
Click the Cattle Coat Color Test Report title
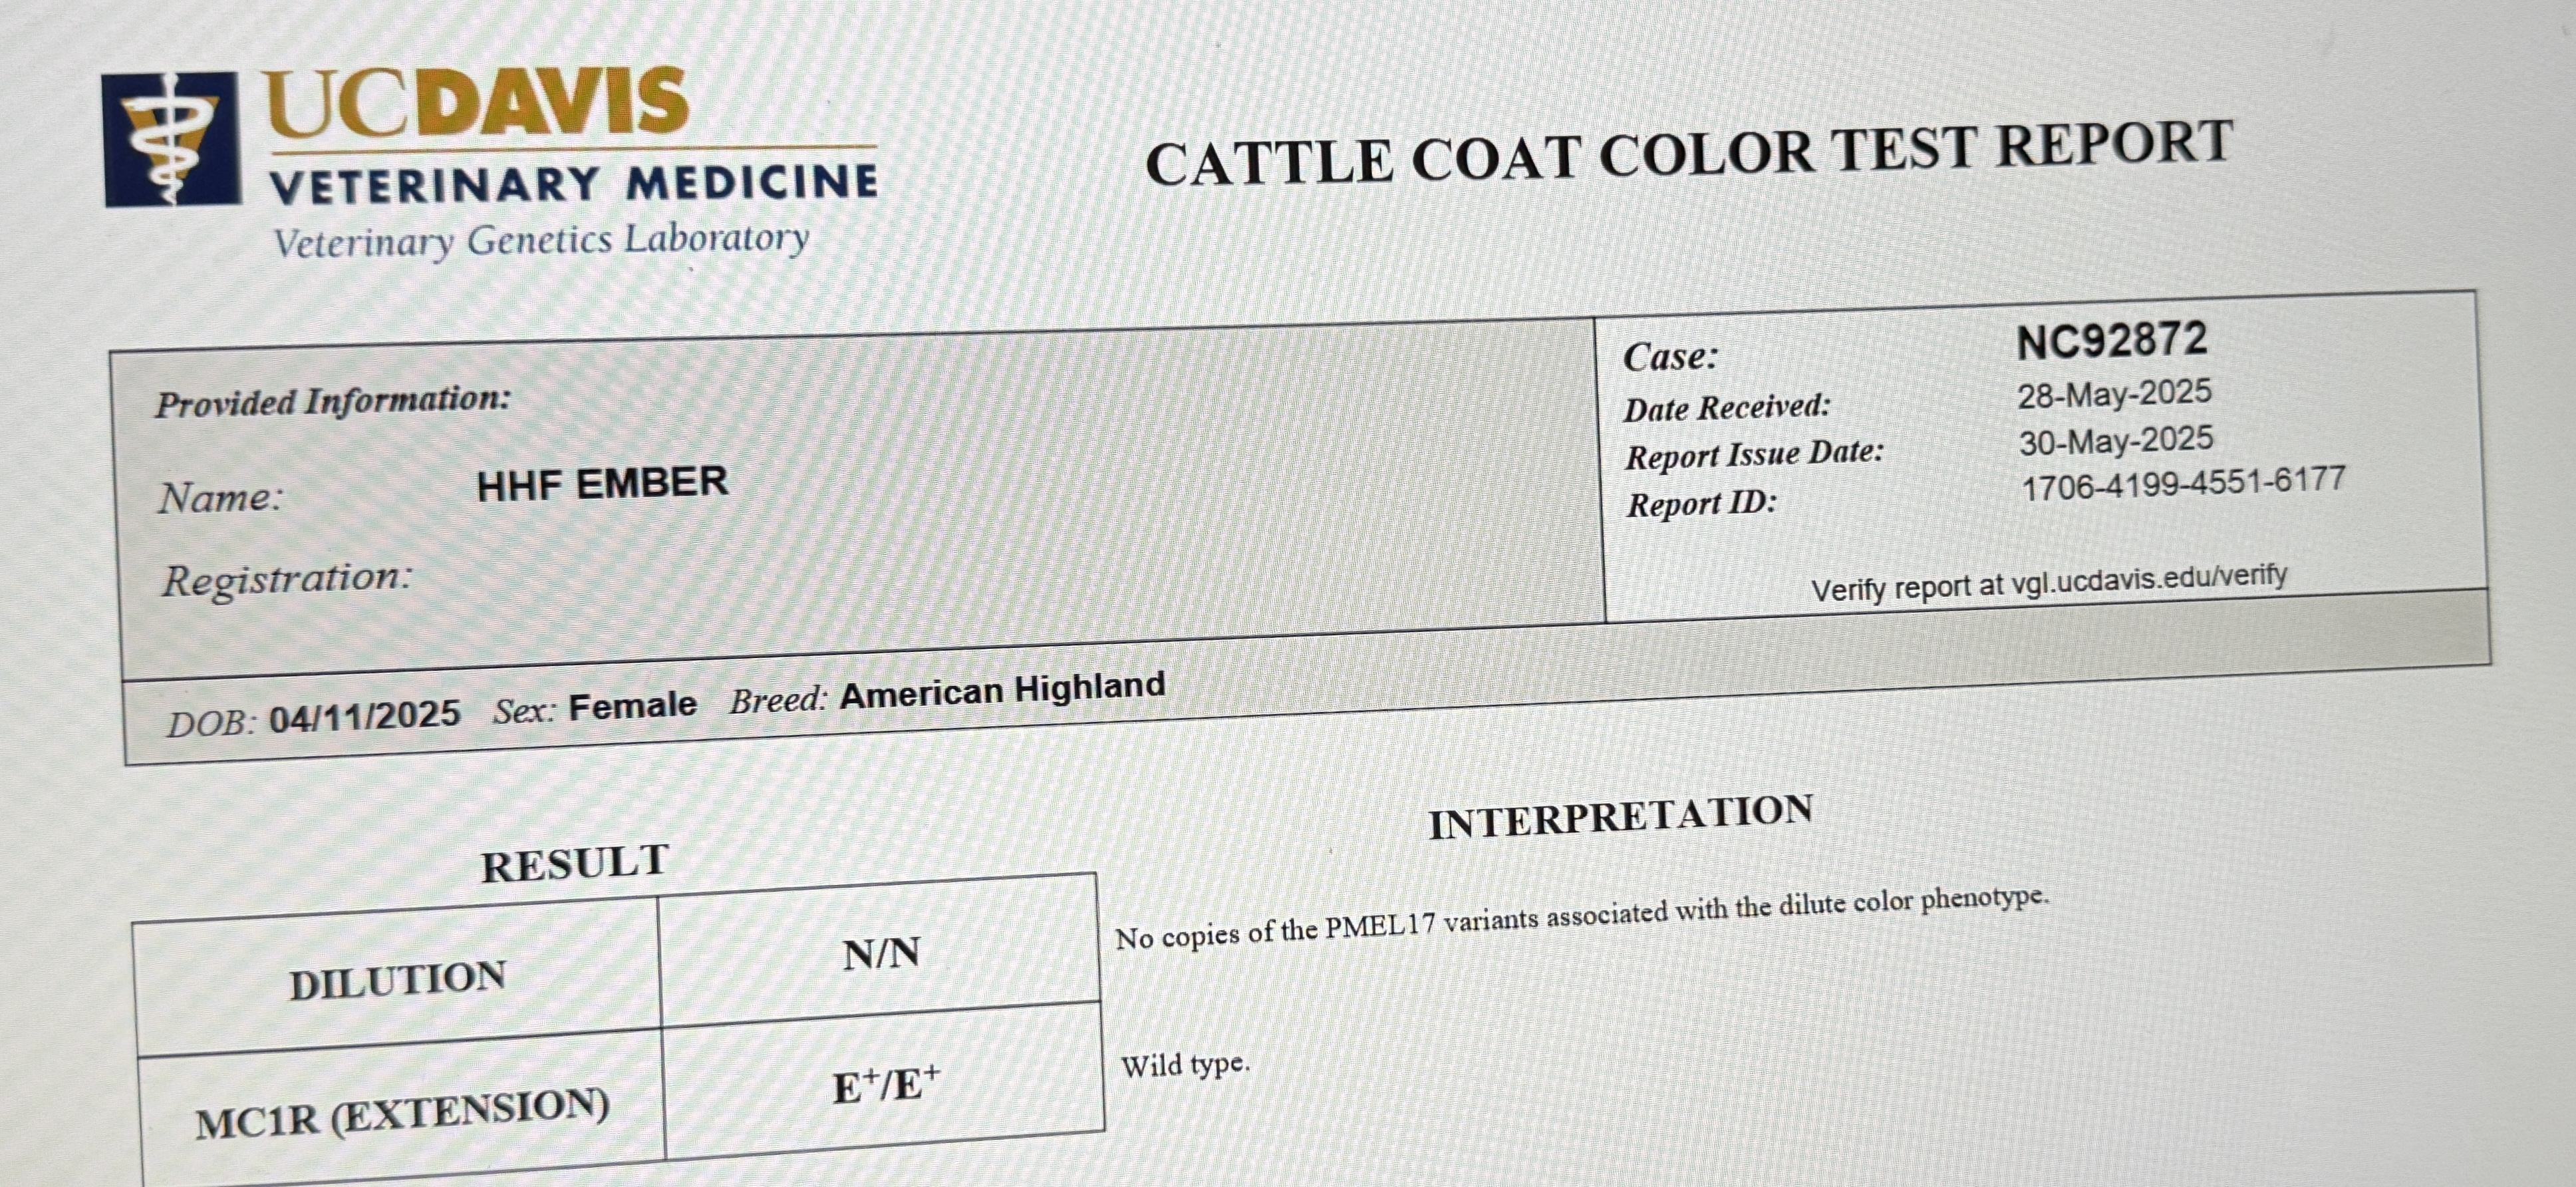(x=1688, y=152)
